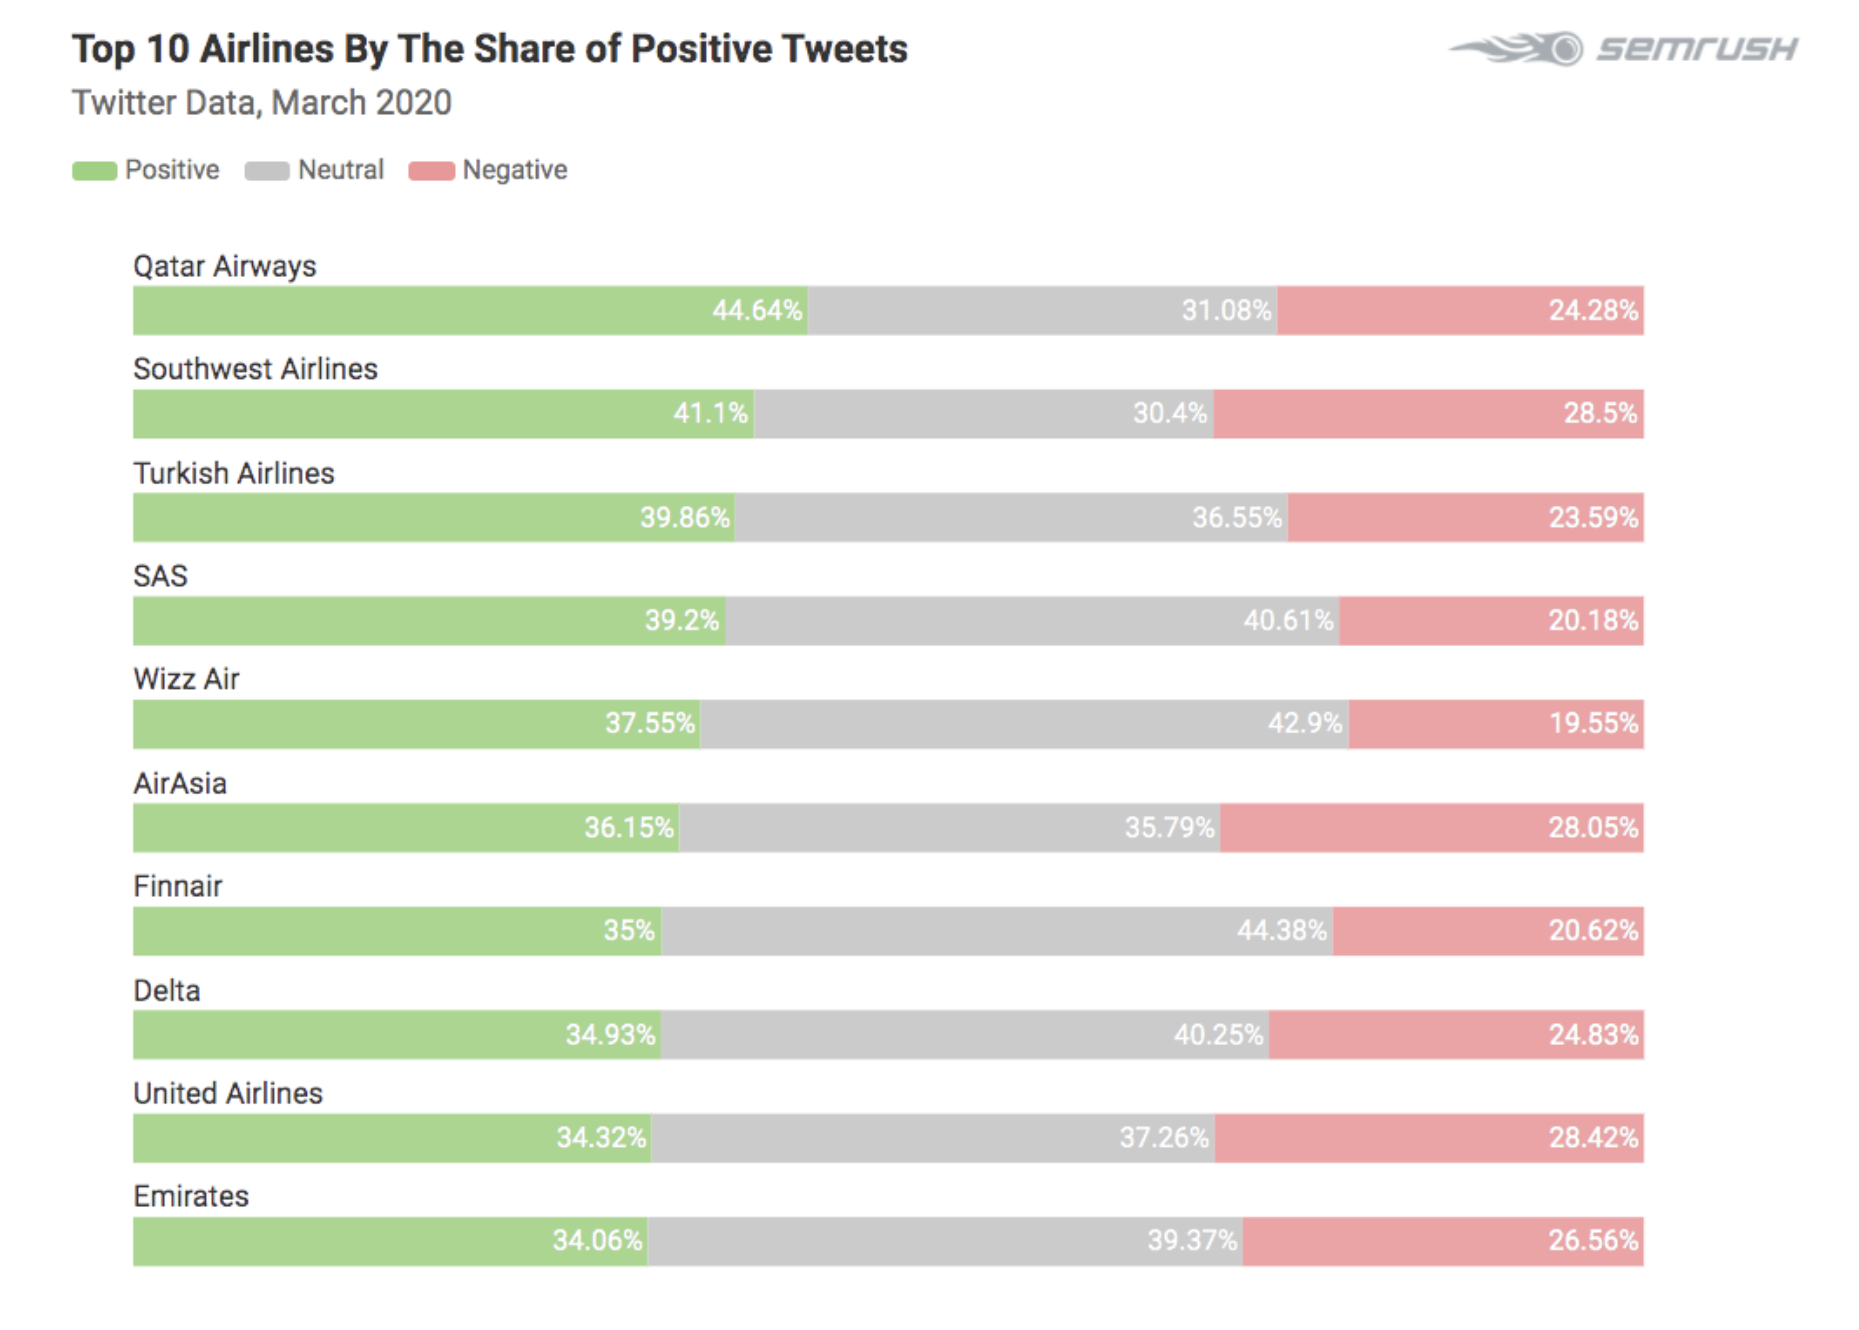Viewport: 1859px width, 1330px height.
Task: Click Finnair neutral 44.38% bar segment
Action: tap(996, 931)
